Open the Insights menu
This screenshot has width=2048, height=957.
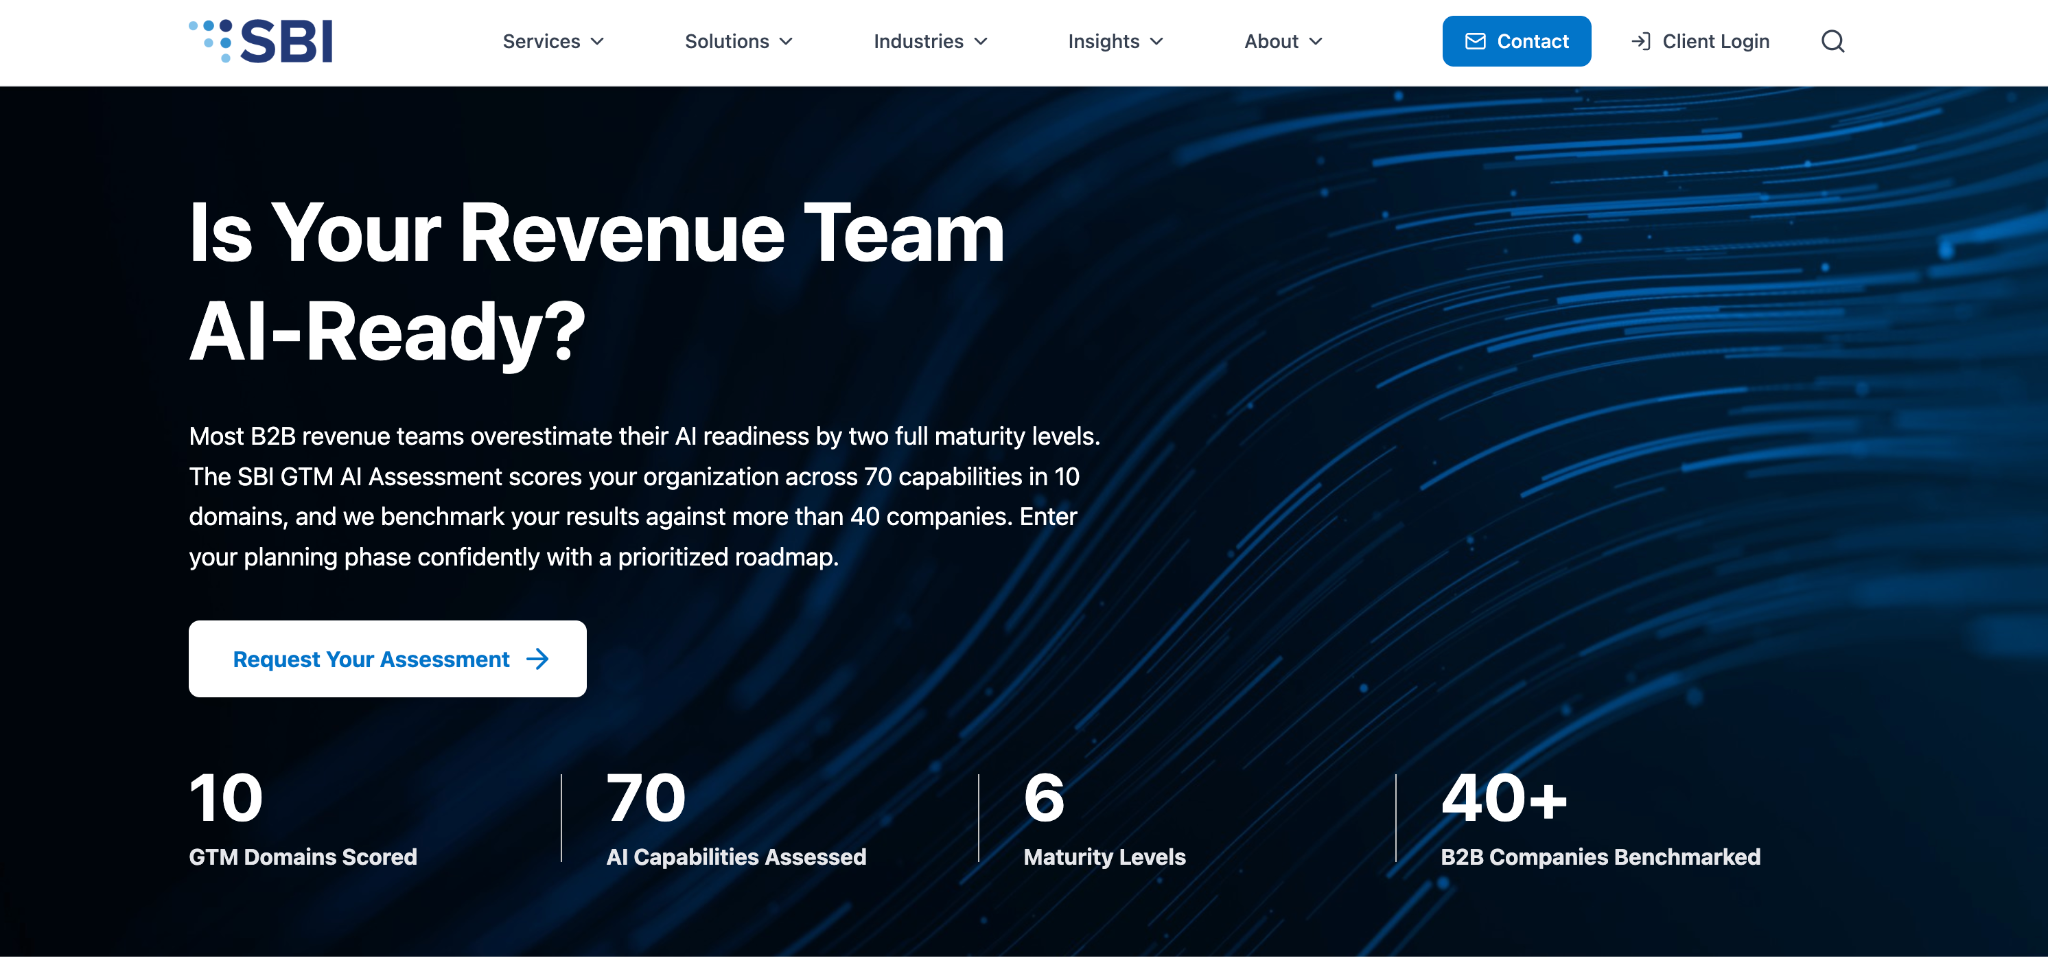[1116, 41]
